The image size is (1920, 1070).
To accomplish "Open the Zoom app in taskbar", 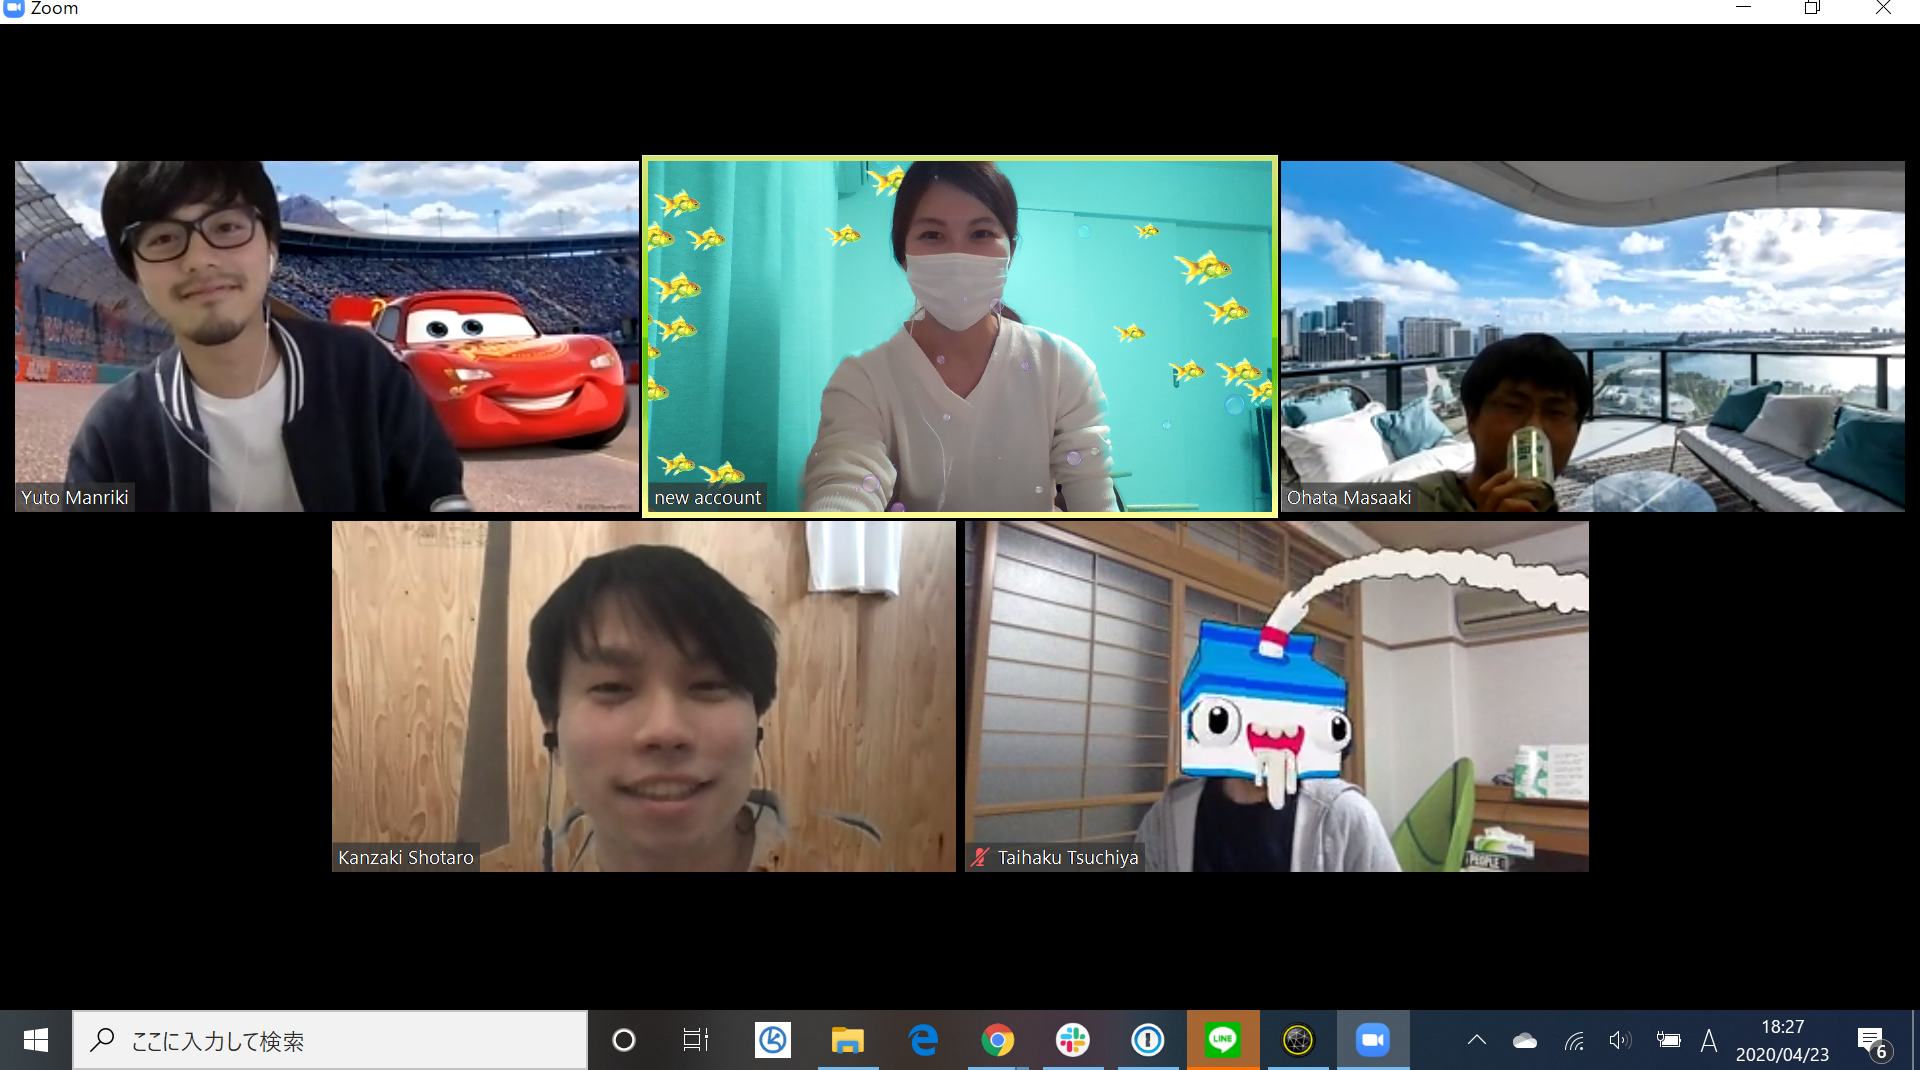I will point(1373,1040).
